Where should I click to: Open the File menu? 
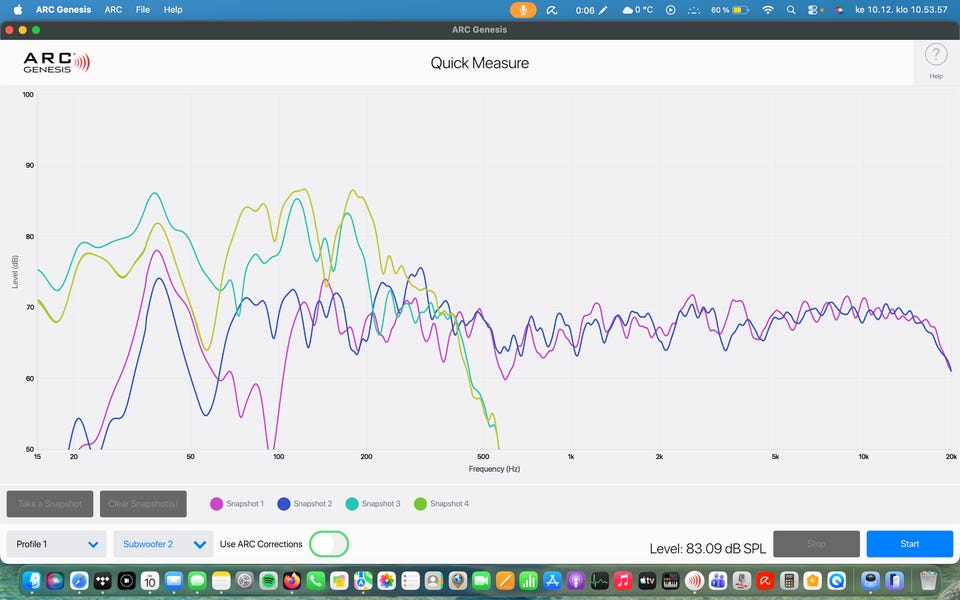[143, 10]
